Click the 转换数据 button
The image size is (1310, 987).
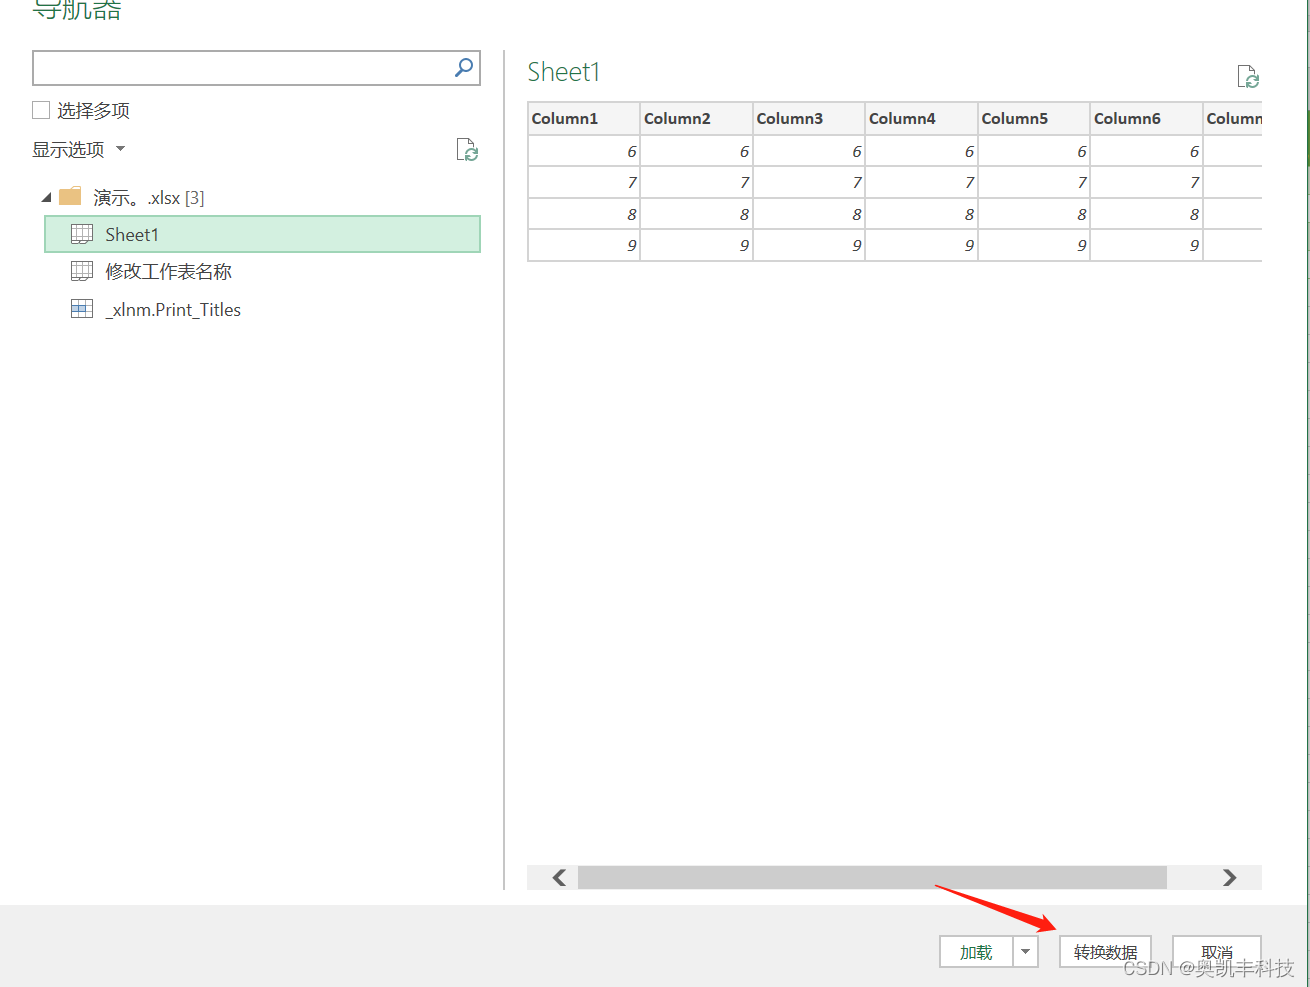tap(1105, 952)
